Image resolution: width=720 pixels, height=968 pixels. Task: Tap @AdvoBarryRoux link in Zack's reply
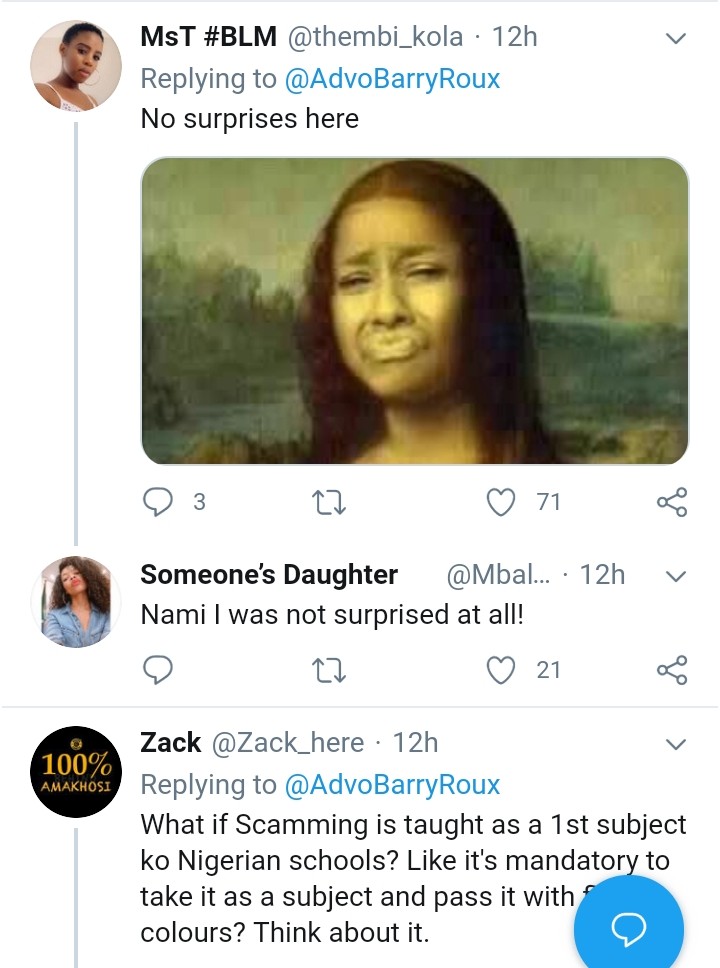coord(392,784)
